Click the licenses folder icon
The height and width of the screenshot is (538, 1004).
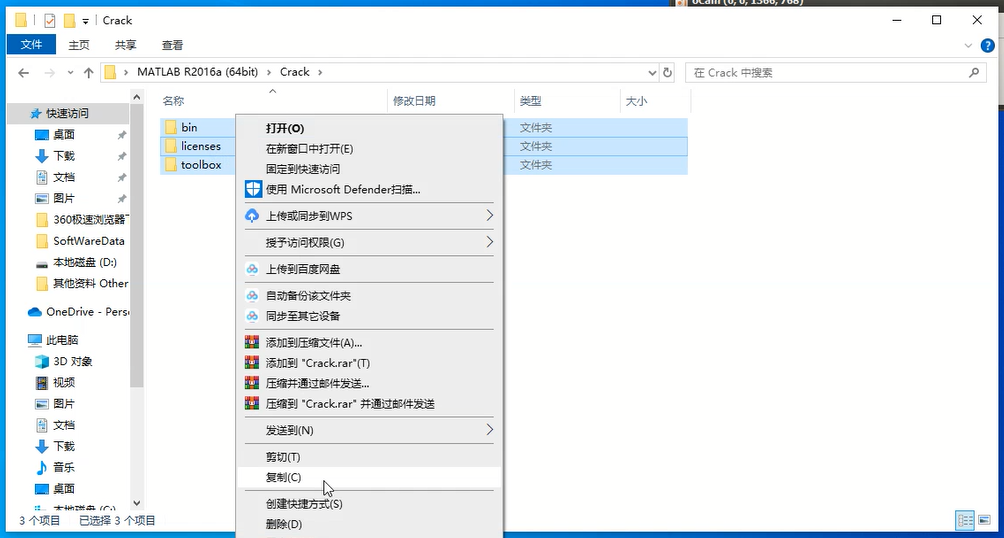pyautogui.click(x=170, y=146)
